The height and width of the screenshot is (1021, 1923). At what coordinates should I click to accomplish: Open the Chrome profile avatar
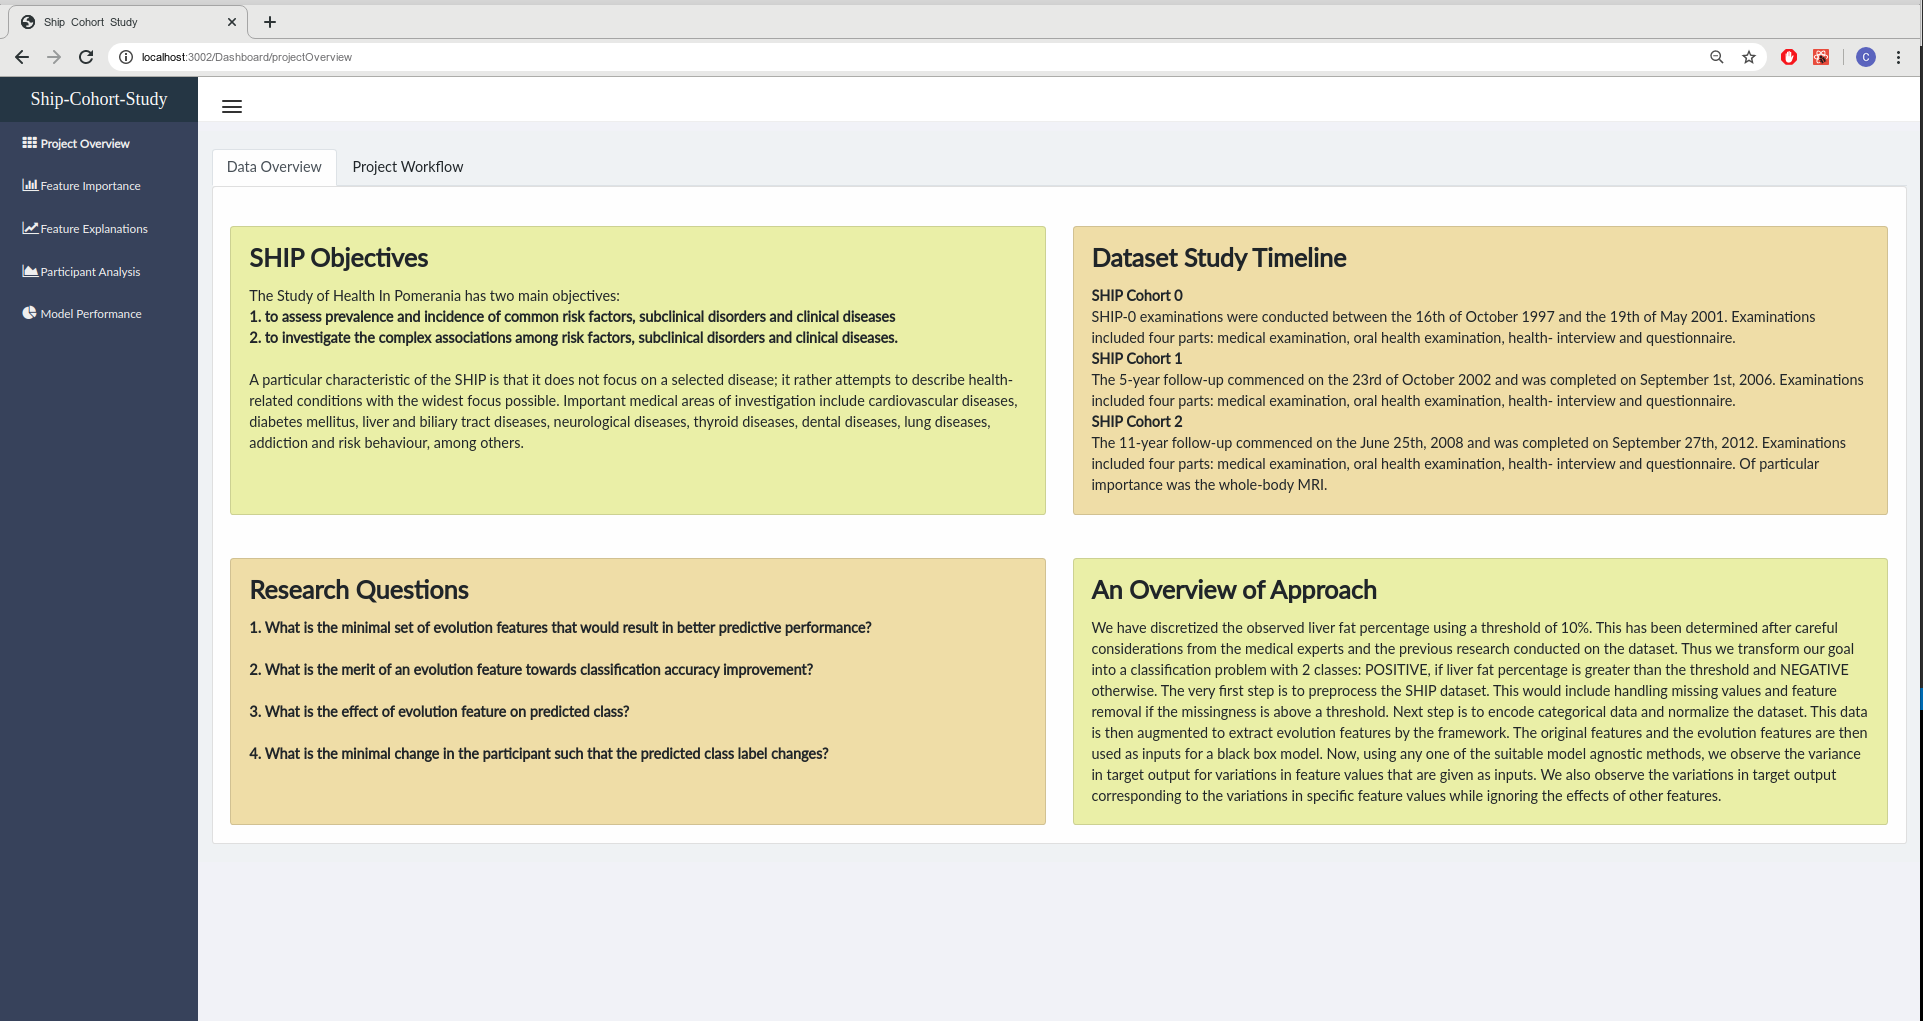tap(1866, 57)
